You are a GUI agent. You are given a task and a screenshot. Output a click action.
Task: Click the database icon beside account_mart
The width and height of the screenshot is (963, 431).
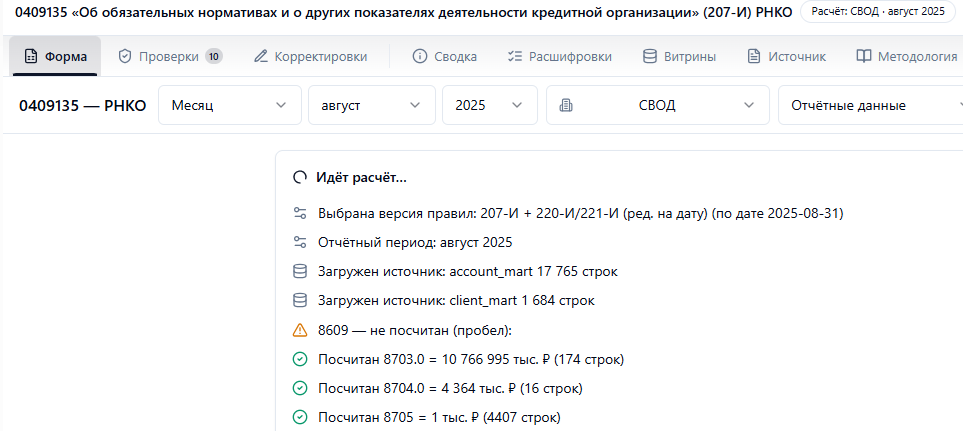300,271
